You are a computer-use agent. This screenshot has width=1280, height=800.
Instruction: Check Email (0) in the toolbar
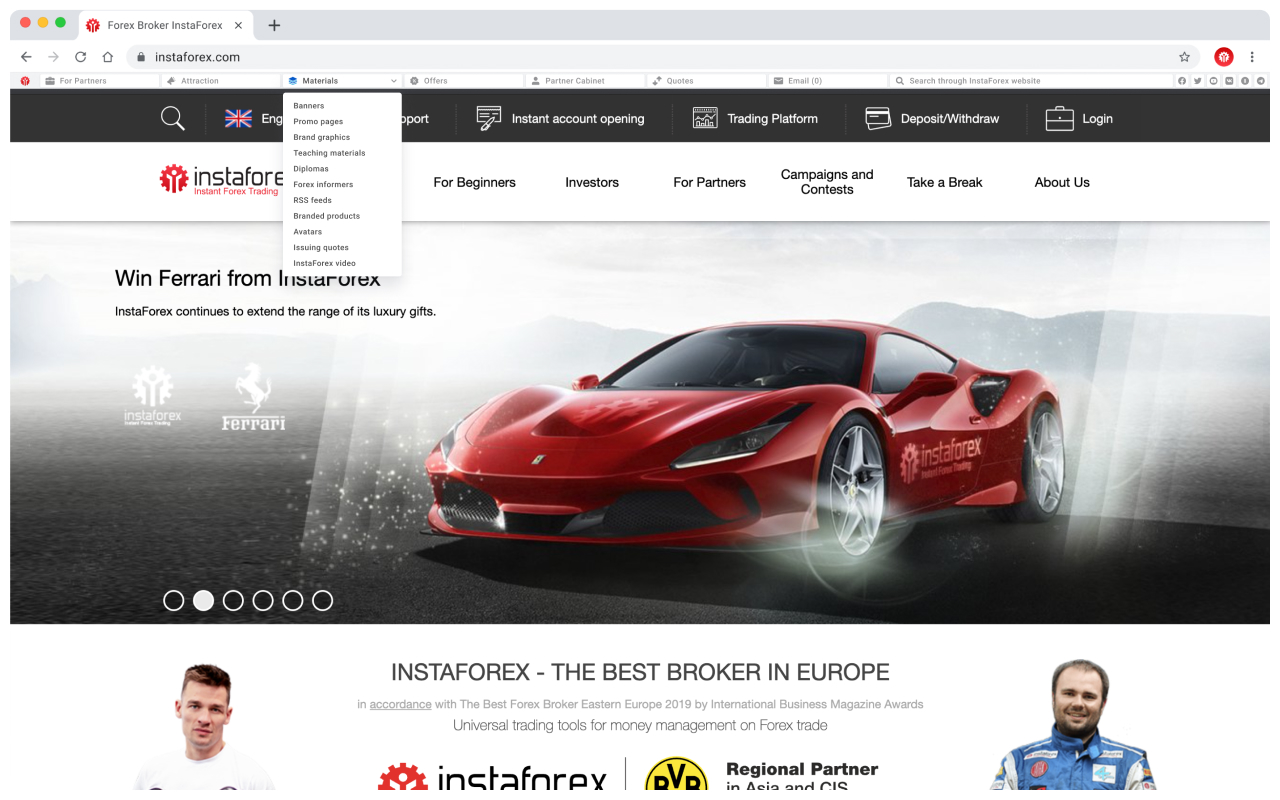(x=829, y=81)
